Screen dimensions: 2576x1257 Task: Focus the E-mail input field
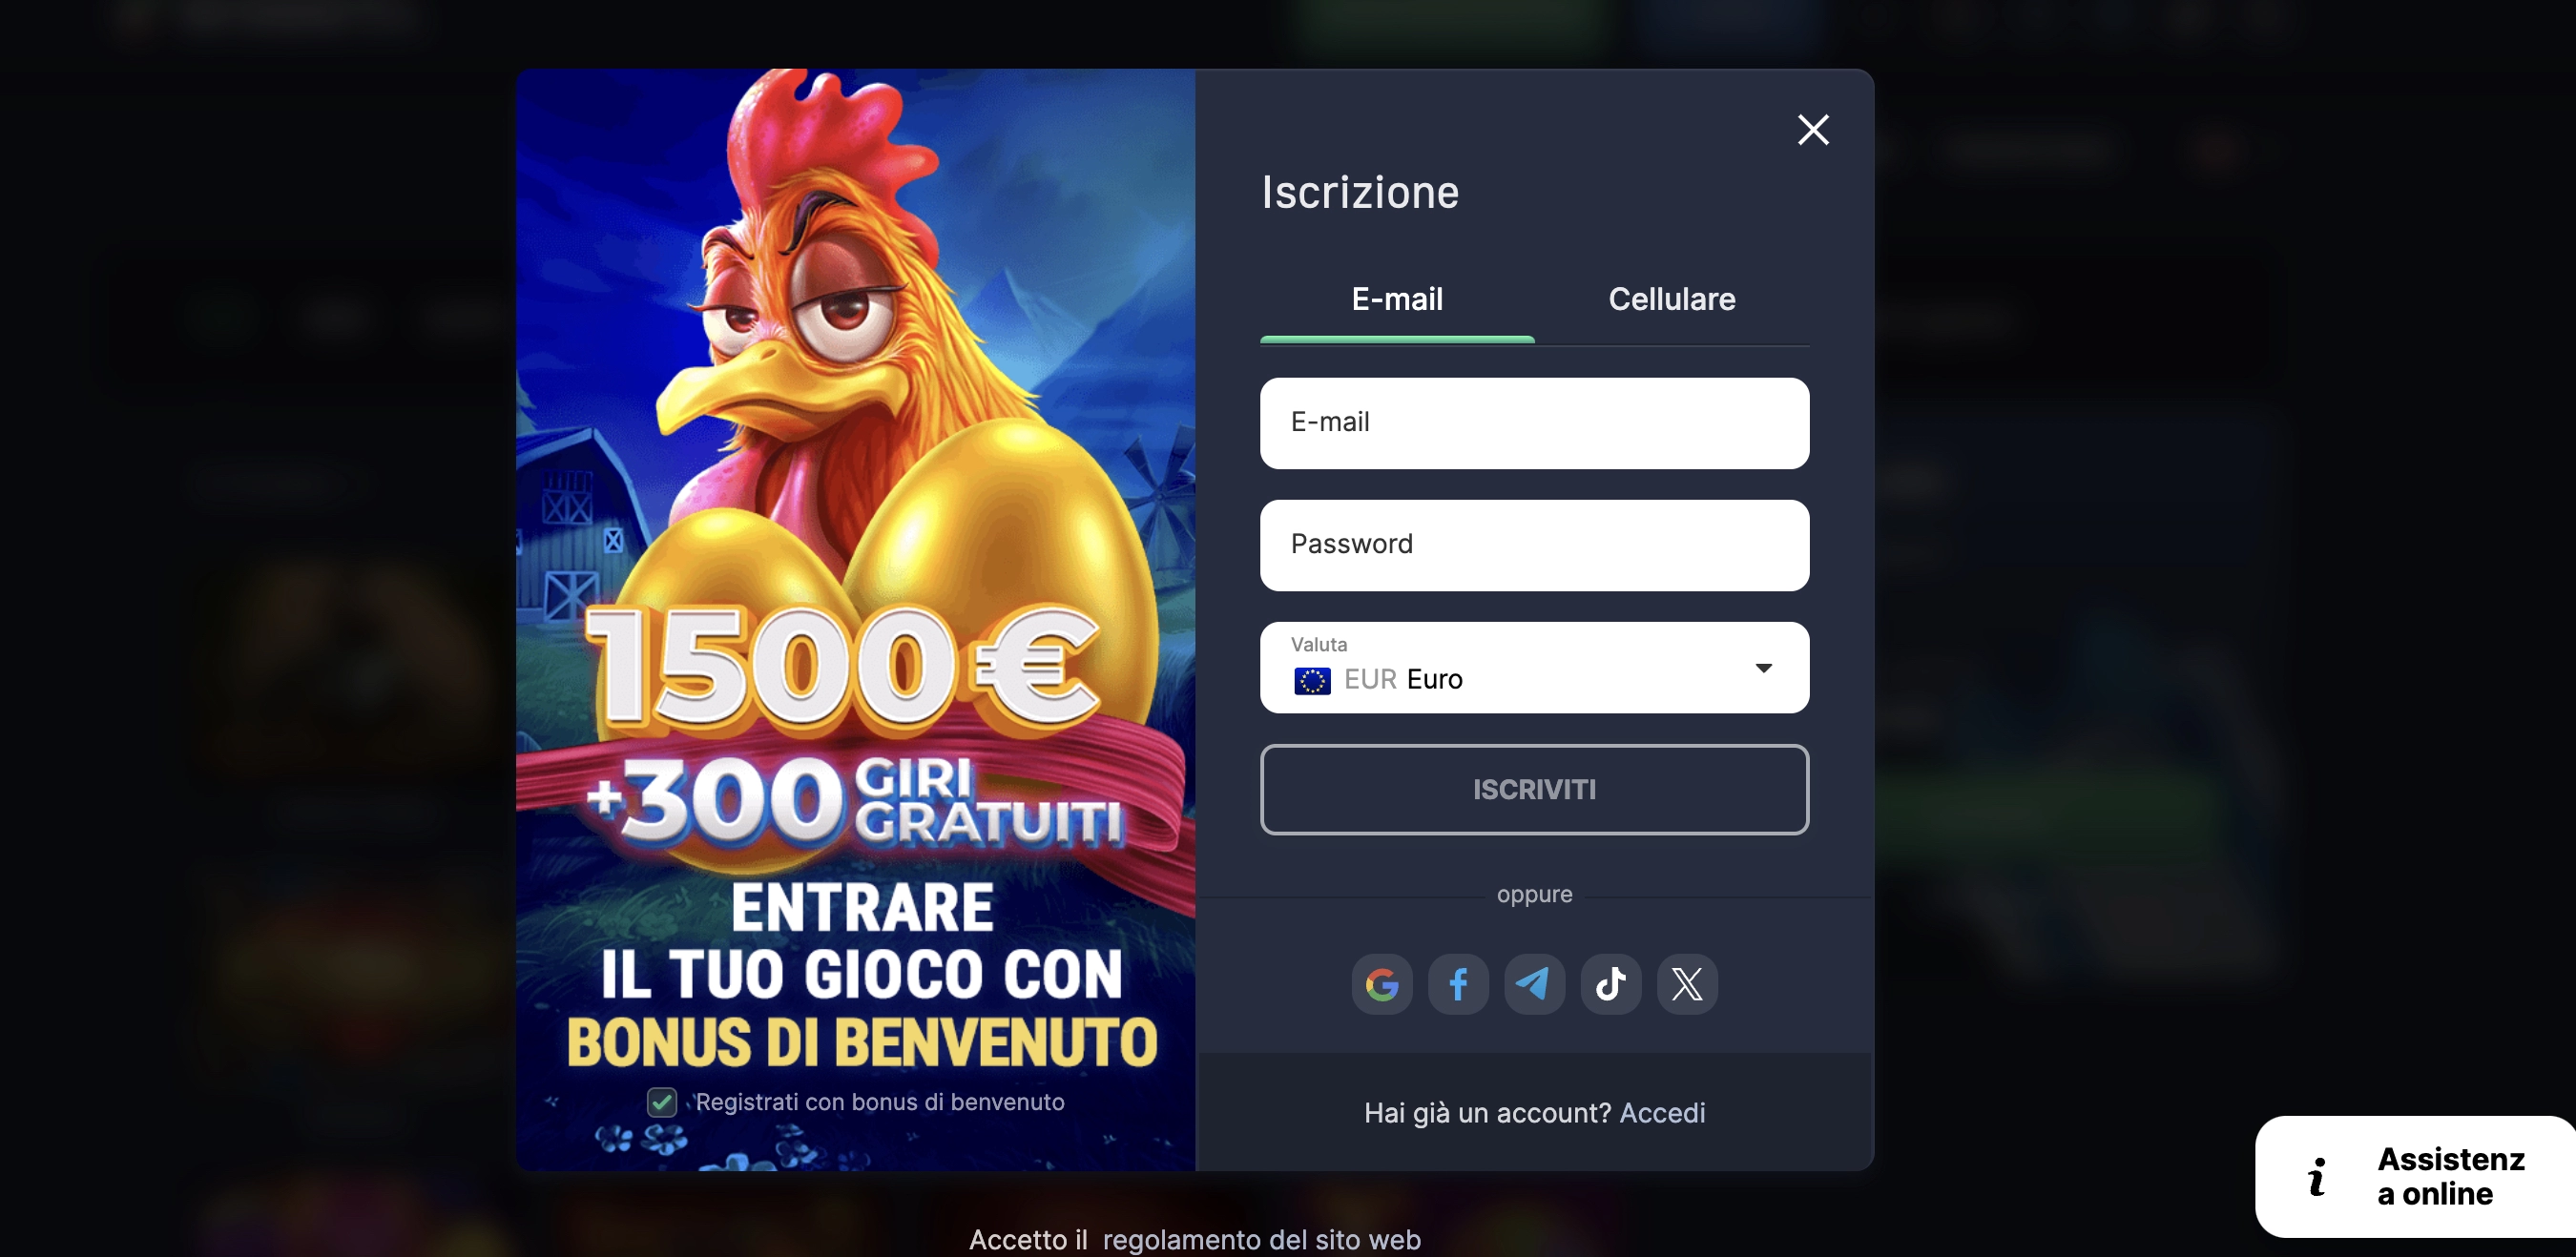(1534, 423)
